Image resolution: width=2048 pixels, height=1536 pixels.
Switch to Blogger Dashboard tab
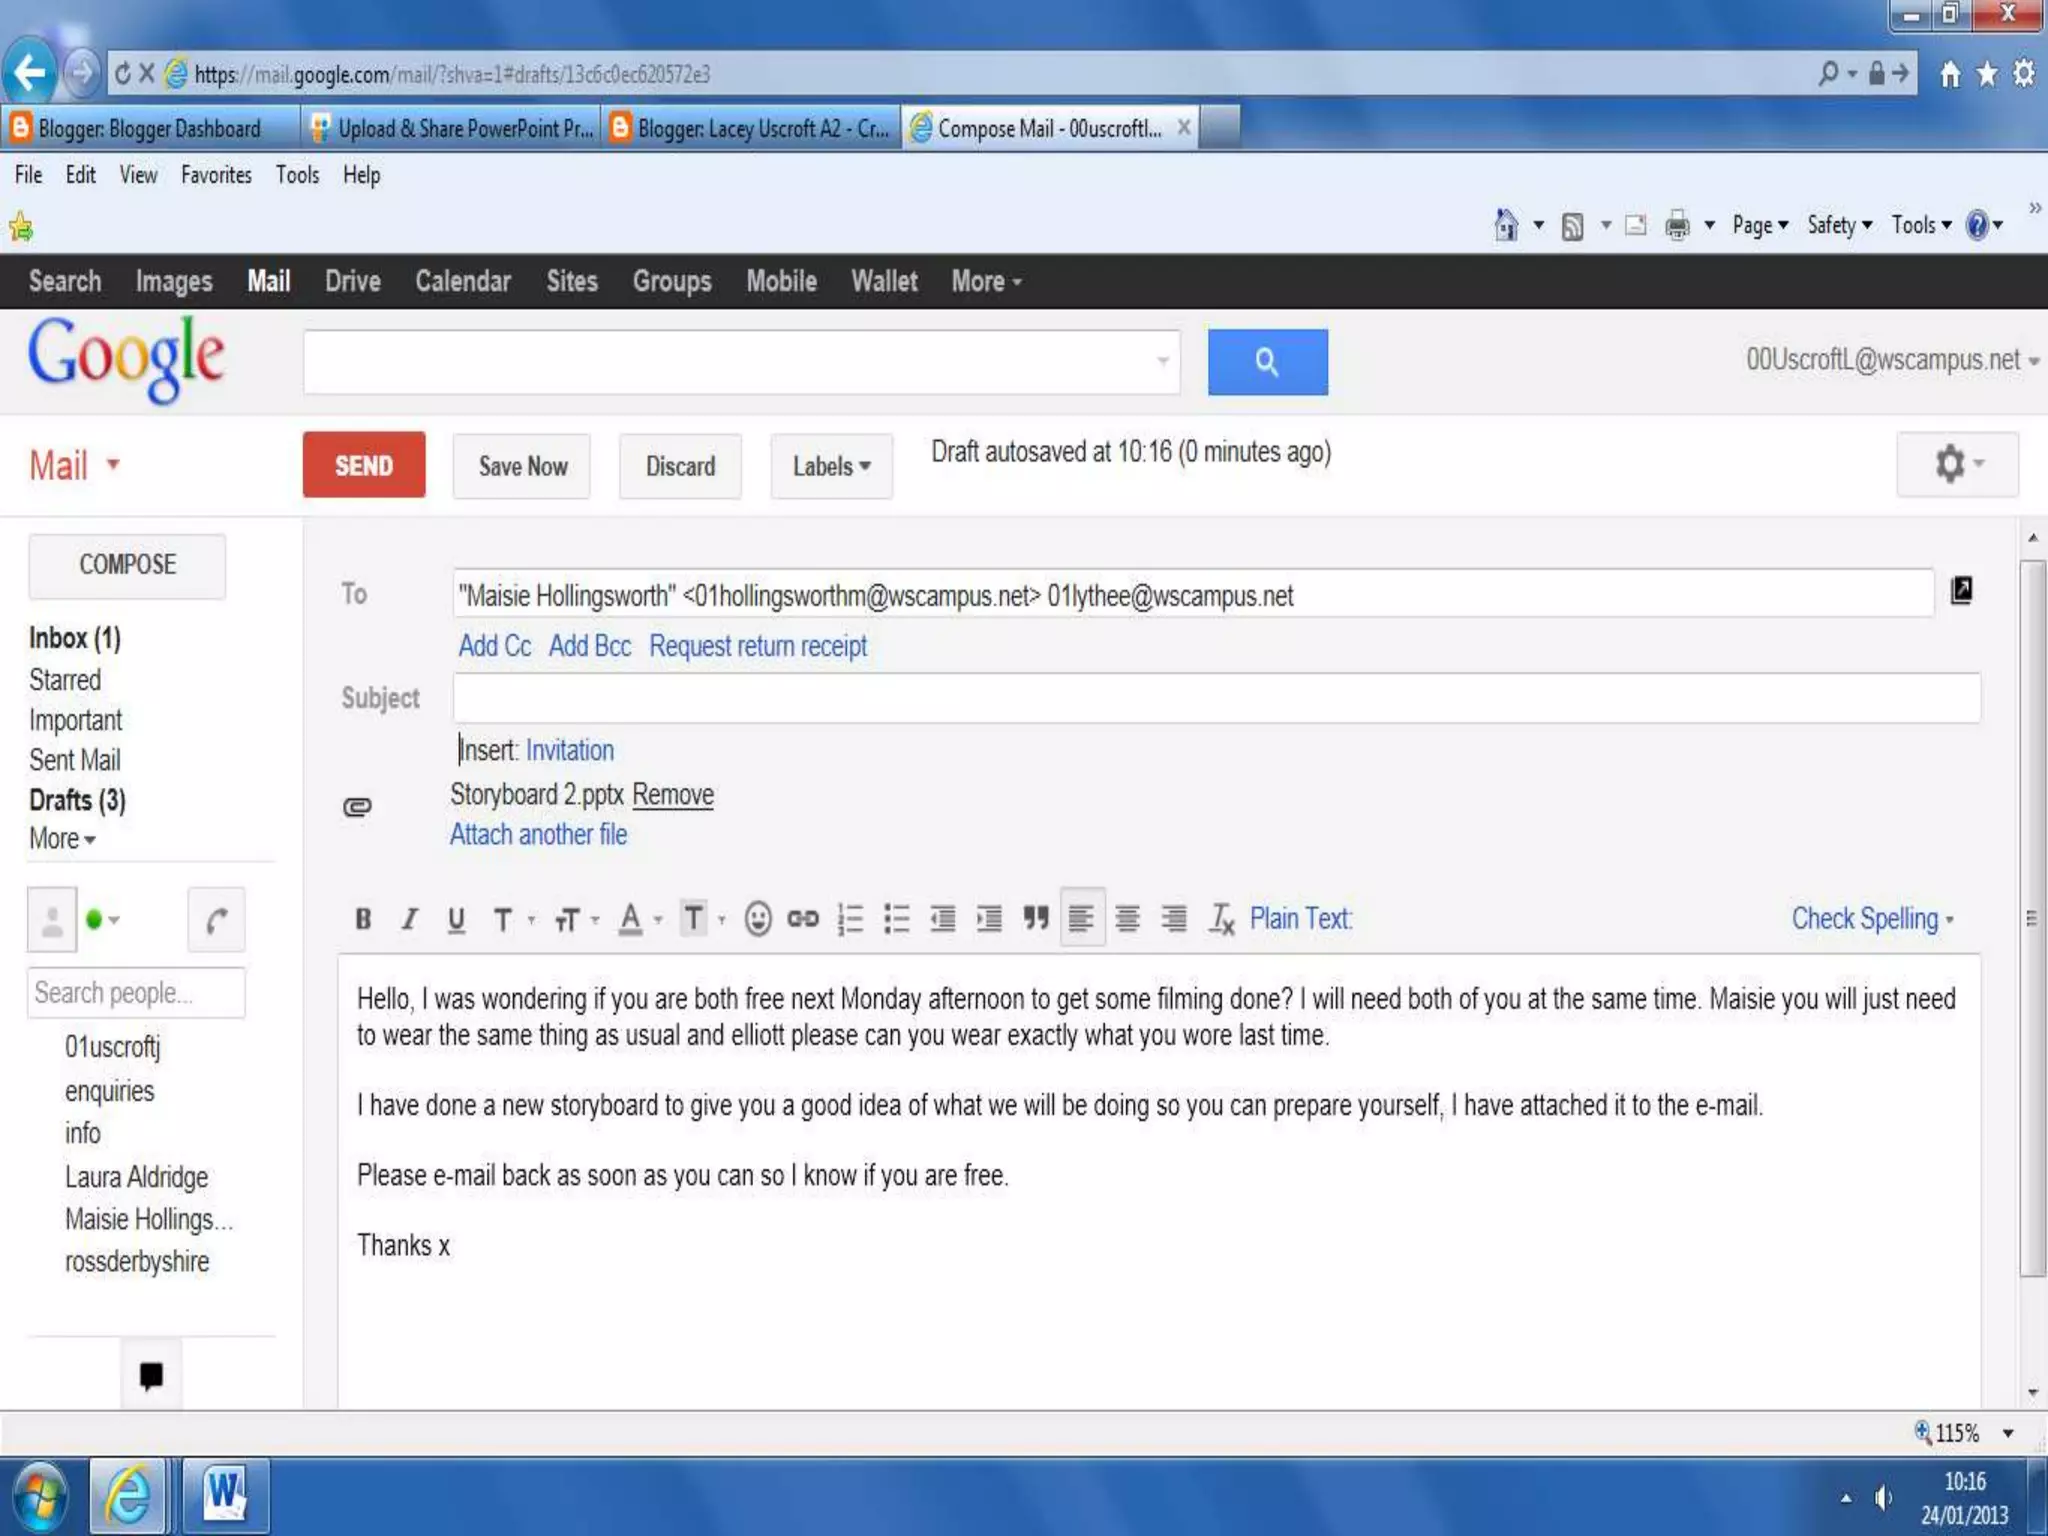click(x=150, y=129)
